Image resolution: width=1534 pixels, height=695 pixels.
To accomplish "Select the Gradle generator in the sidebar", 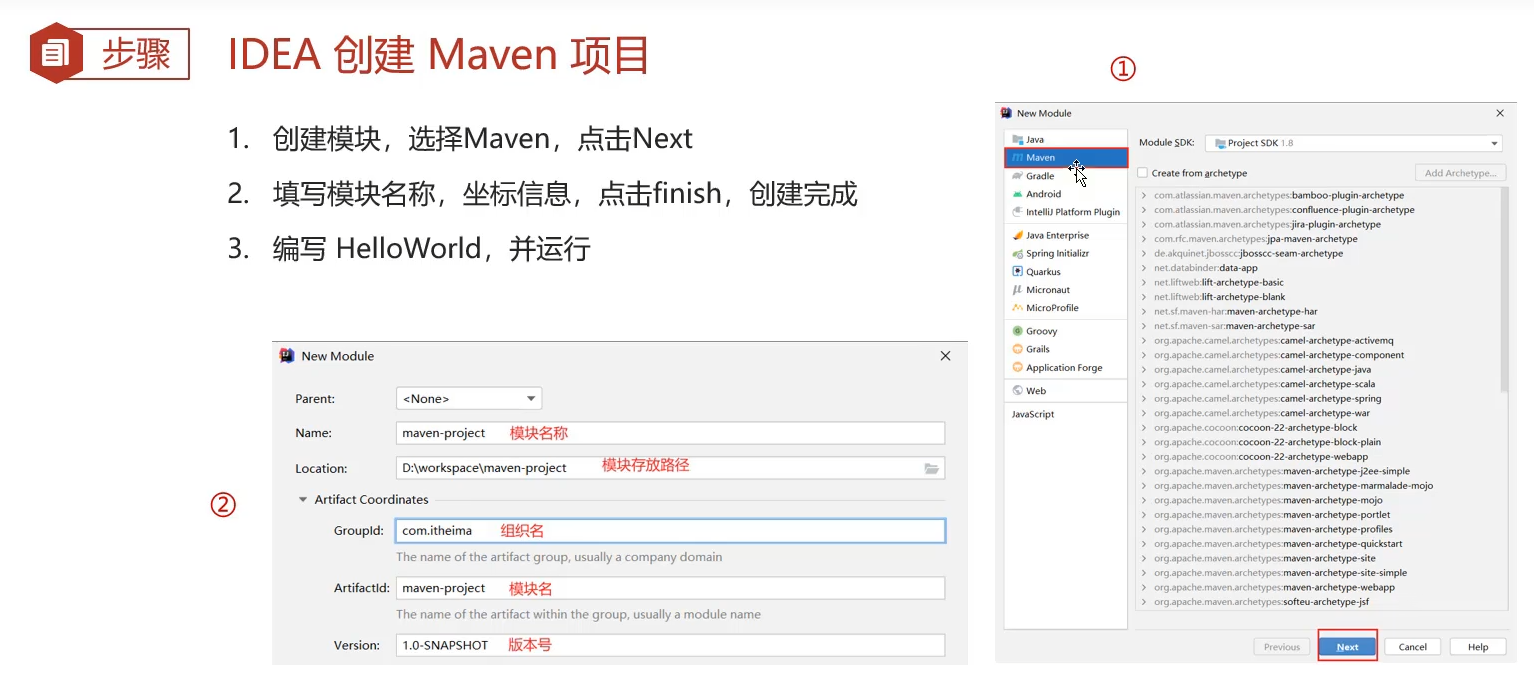I will point(1045,175).
